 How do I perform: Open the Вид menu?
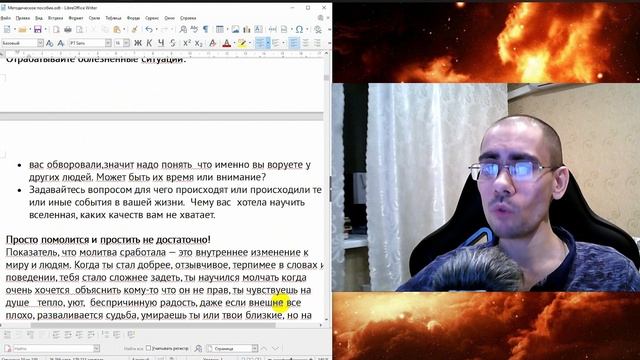coord(39,18)
